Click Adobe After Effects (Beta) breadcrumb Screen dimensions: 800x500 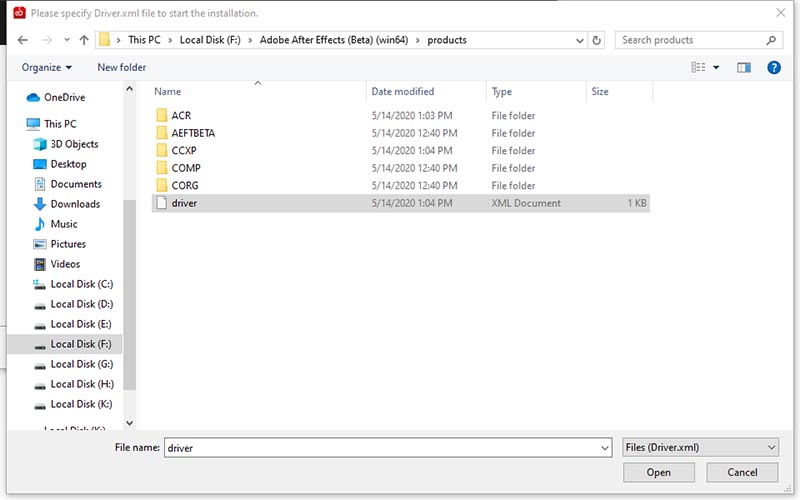[334, 40]
